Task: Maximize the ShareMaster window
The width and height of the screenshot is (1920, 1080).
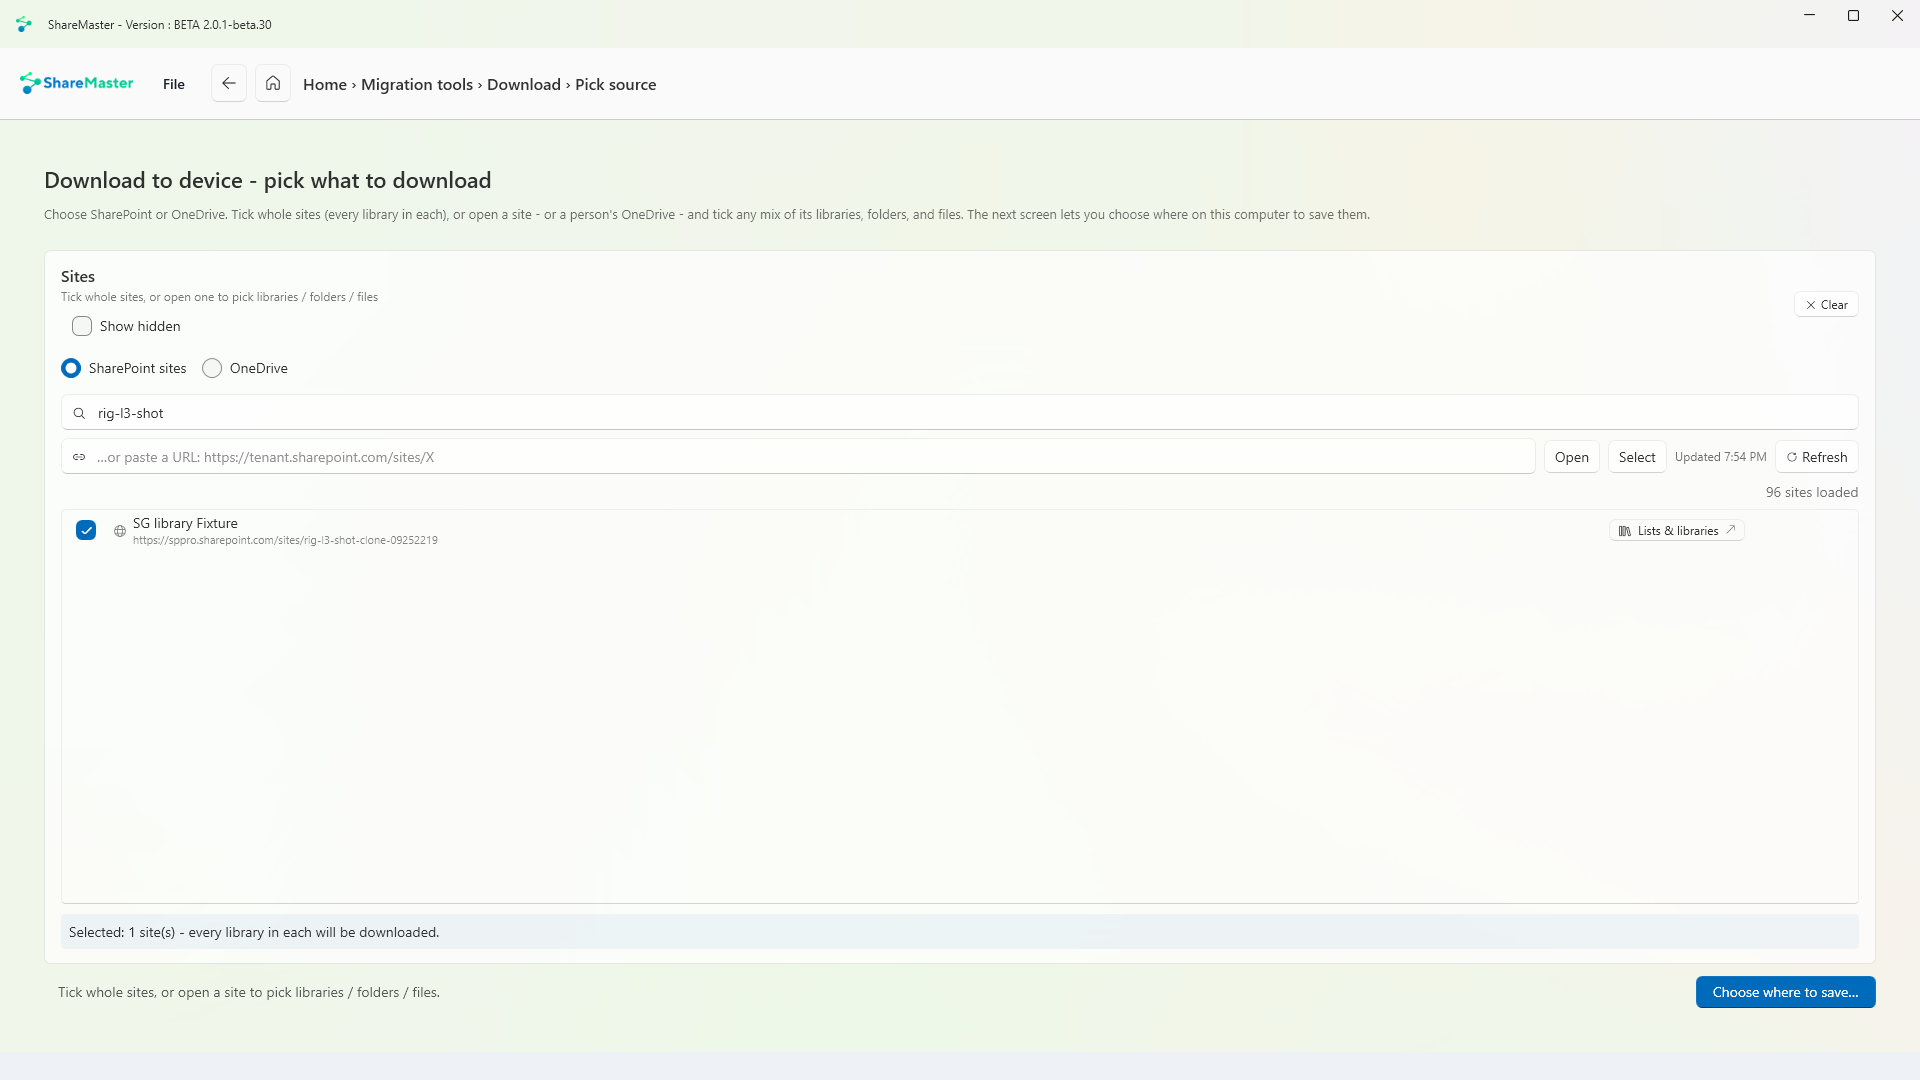Action: click(1853, 16)
